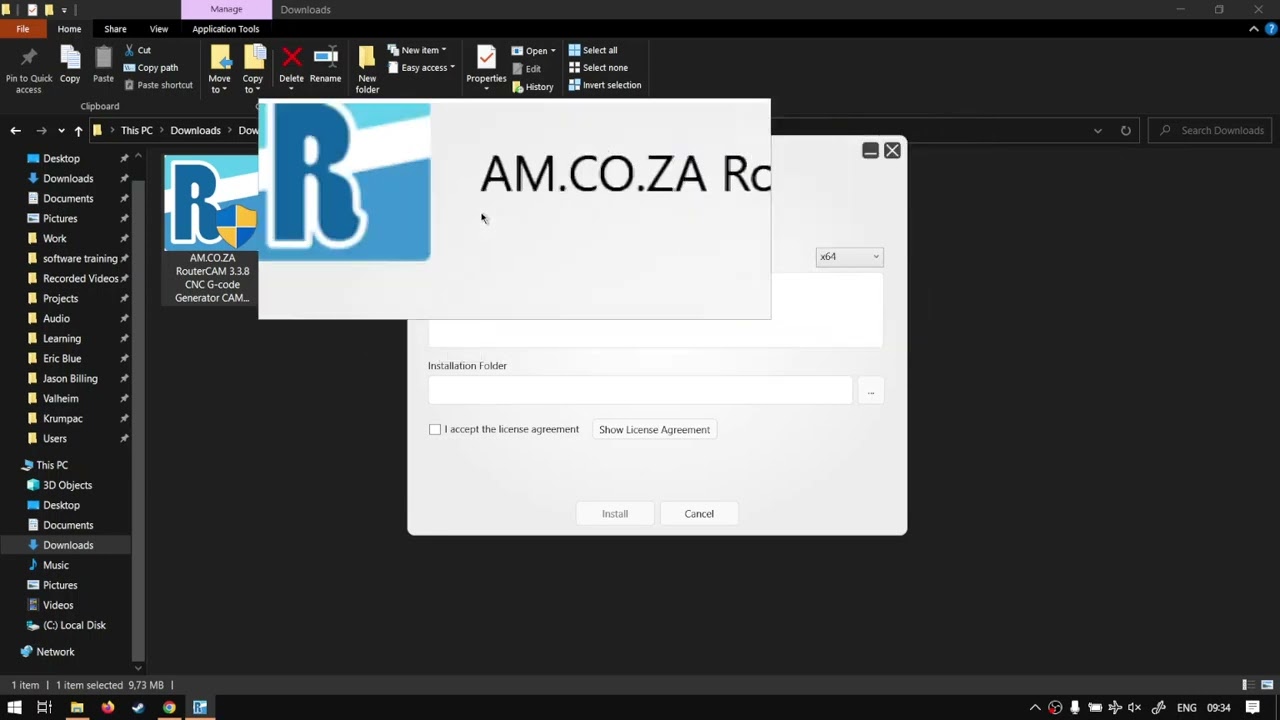
Task: Click the Manage contextual tab
Action: click(x=226, y=9)
